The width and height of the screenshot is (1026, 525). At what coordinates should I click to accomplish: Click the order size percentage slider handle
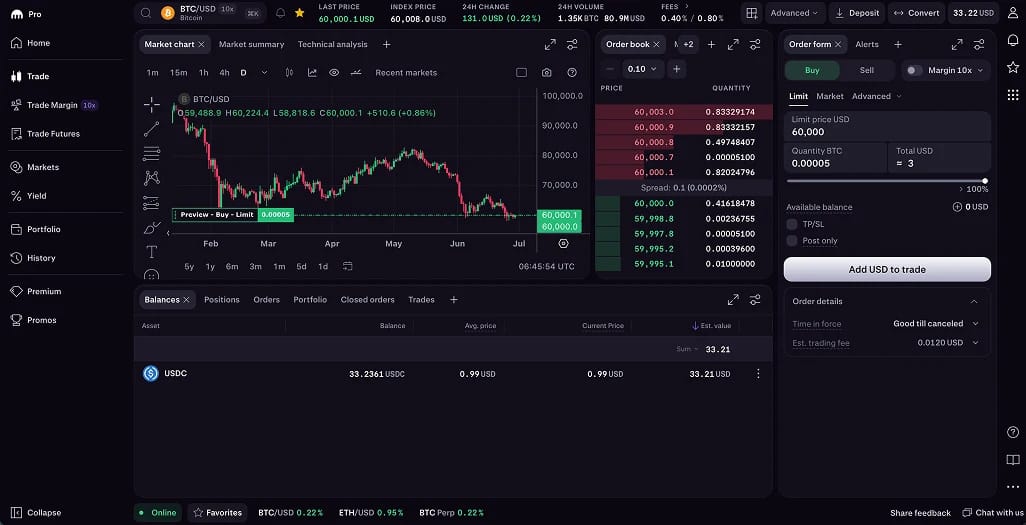pos(985,181)
